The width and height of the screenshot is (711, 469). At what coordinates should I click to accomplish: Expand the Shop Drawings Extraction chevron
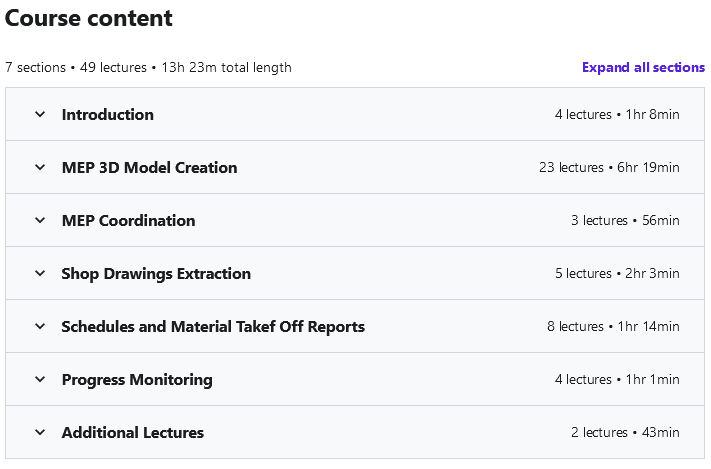click(40, 273)
